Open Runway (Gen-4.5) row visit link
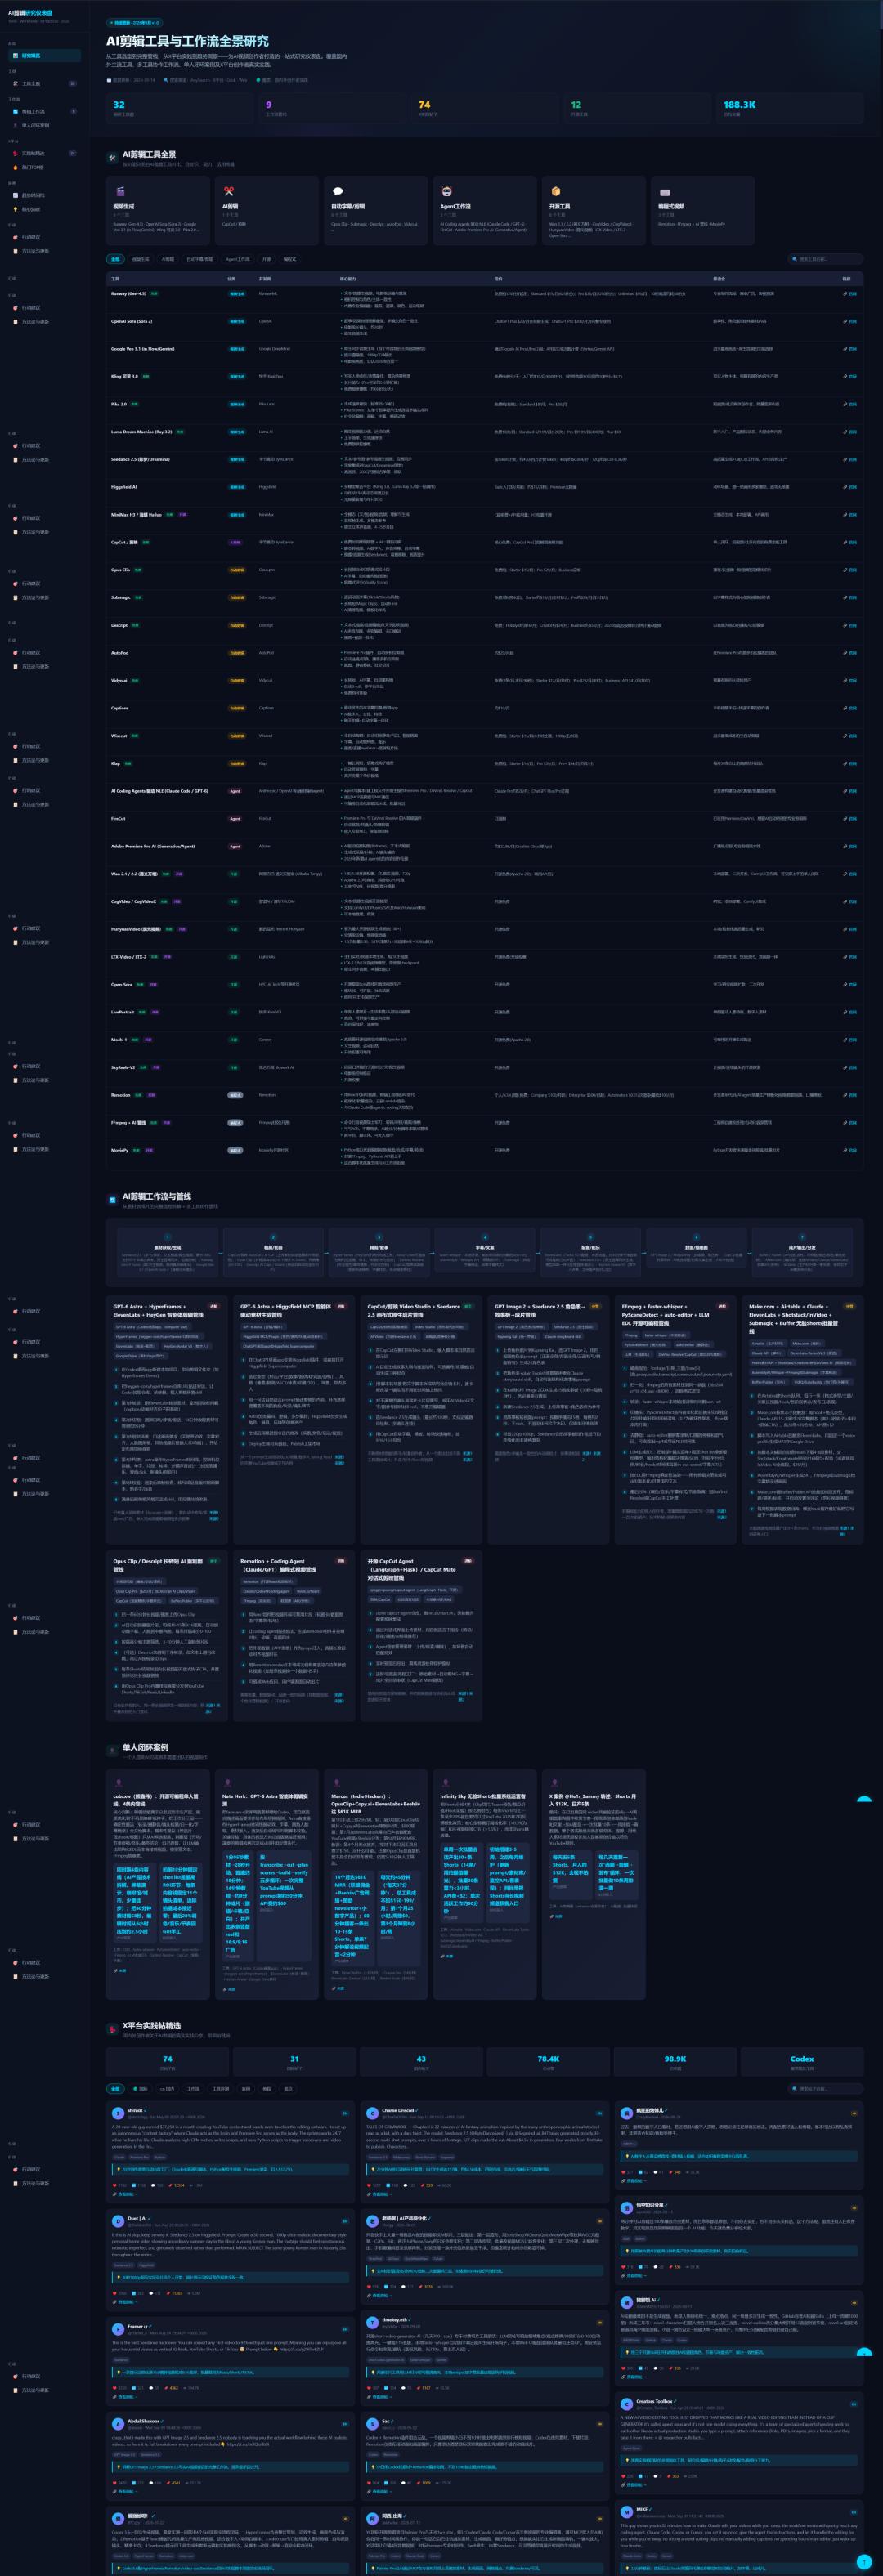Viewport: 883px width, 2576px height. (x=850, y=294)
